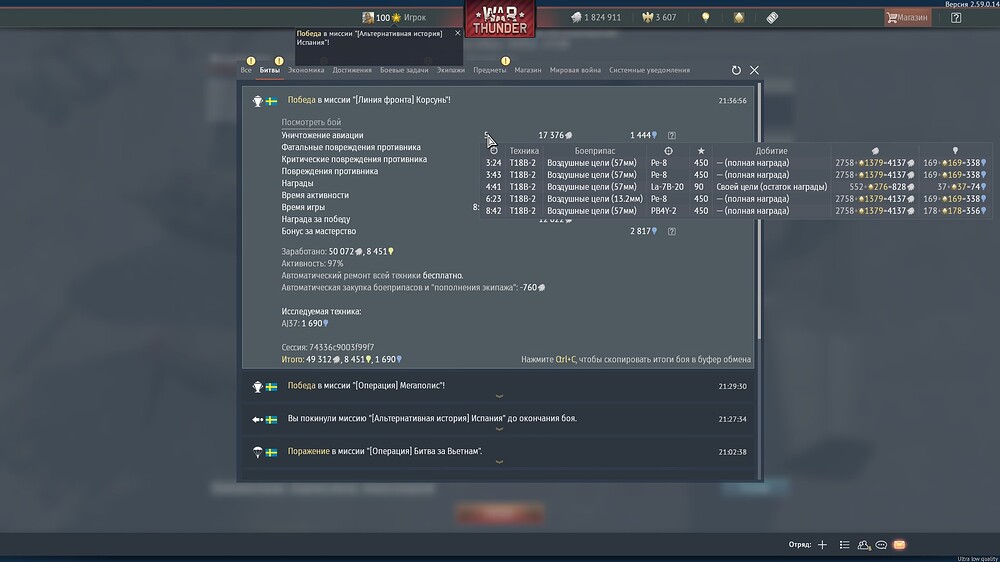Switch to the Мировая война tab
The image size is (1000, 562).
575,70
